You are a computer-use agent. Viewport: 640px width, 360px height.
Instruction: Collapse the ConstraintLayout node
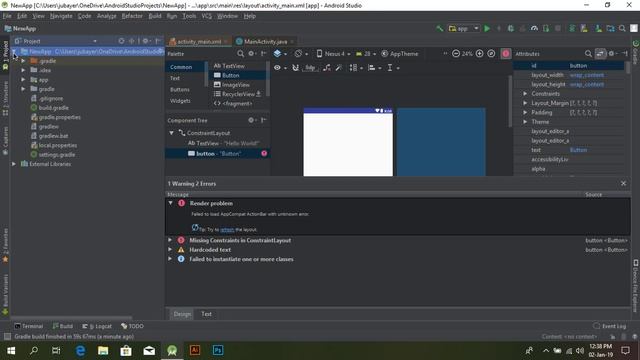pyautogui.click(x=171, y=133)
